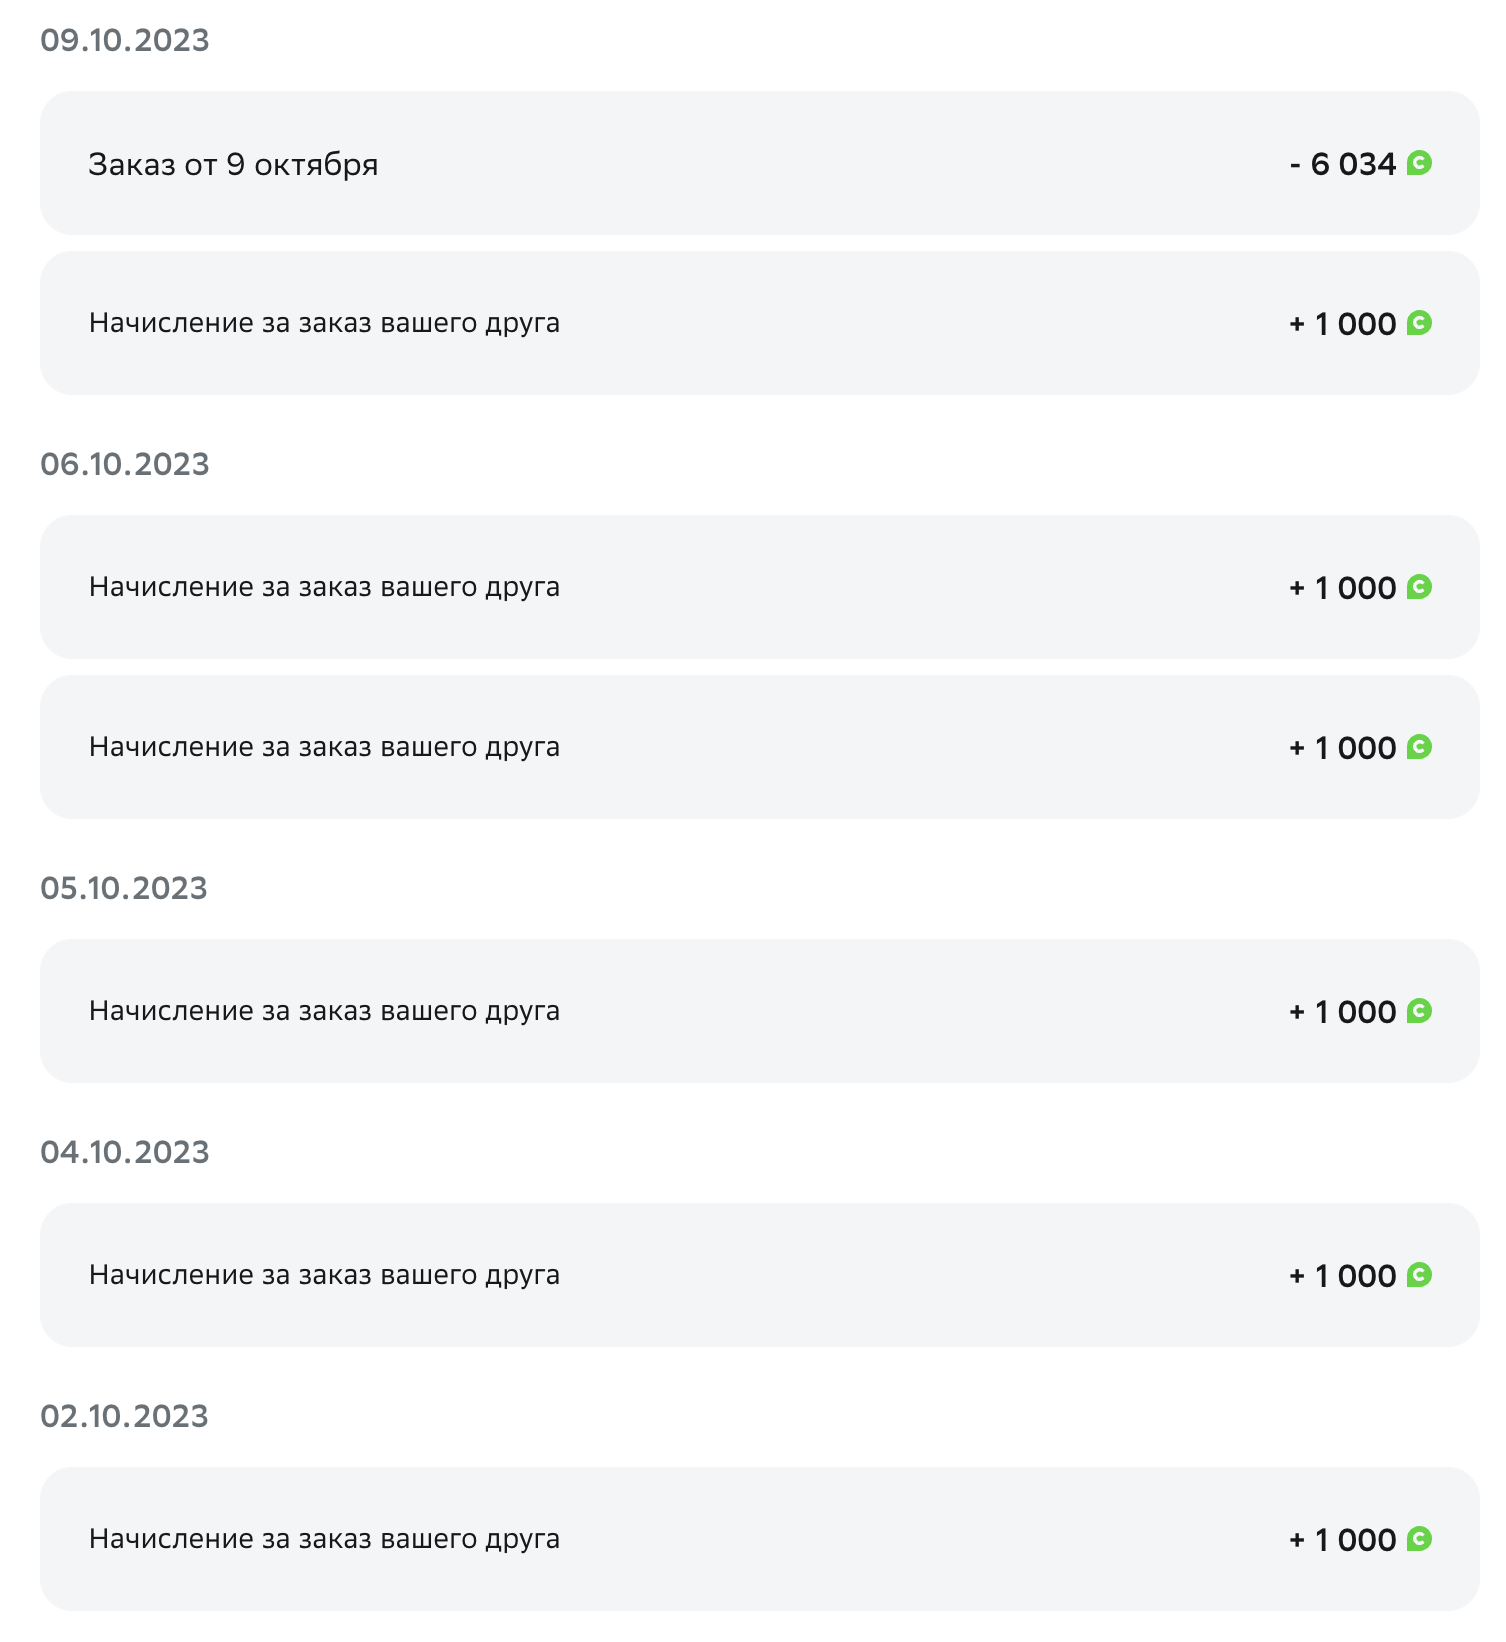Image resolution: width=1506 pixels, height=1642 pixels.
Task: Open the accrual entry dated 05.10.2023
Action: 759,1011
